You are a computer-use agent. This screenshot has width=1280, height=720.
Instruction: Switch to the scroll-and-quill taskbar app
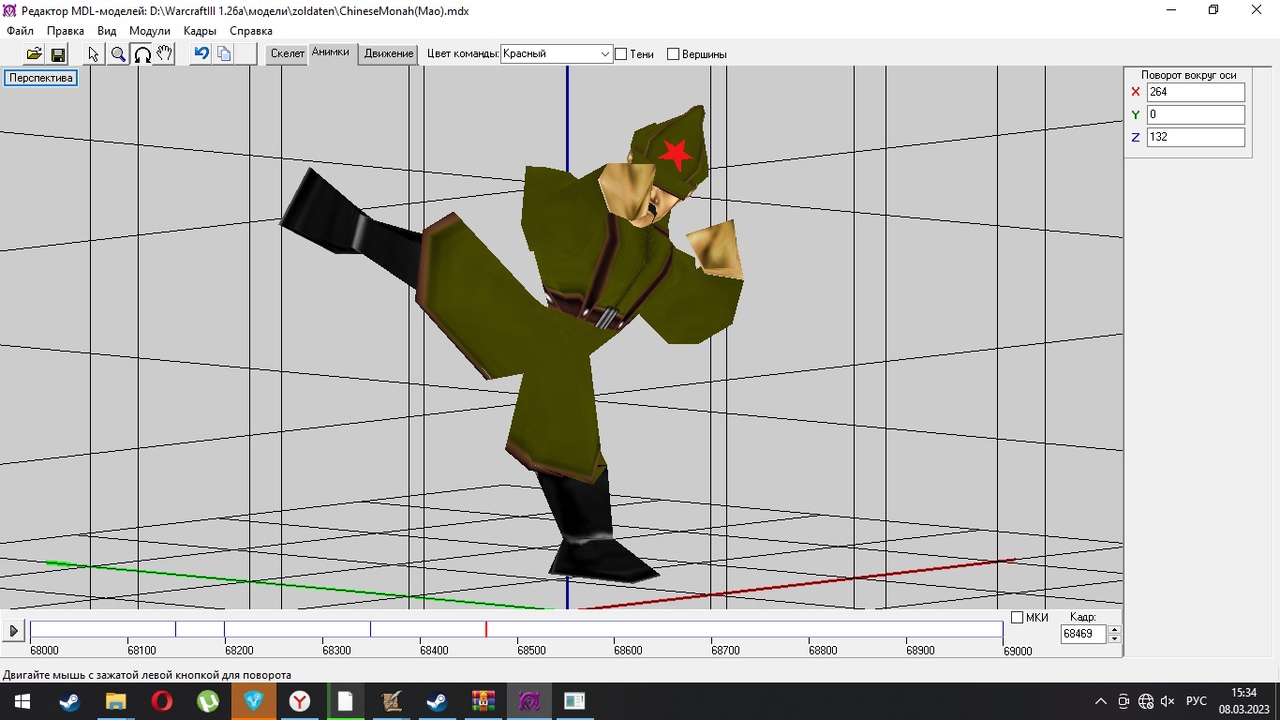(391, 701)
